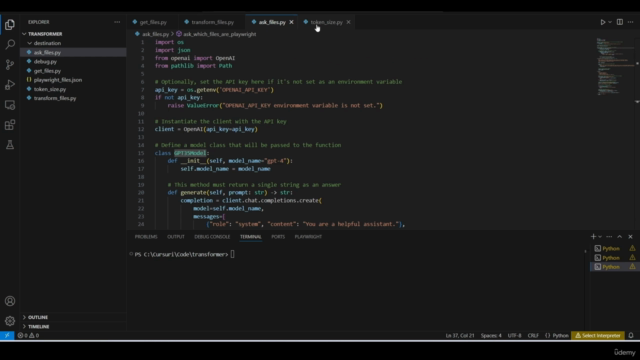Open debug.py in the explorer
Viewport: 640px width, 360px height.
(x=73, y=62)
